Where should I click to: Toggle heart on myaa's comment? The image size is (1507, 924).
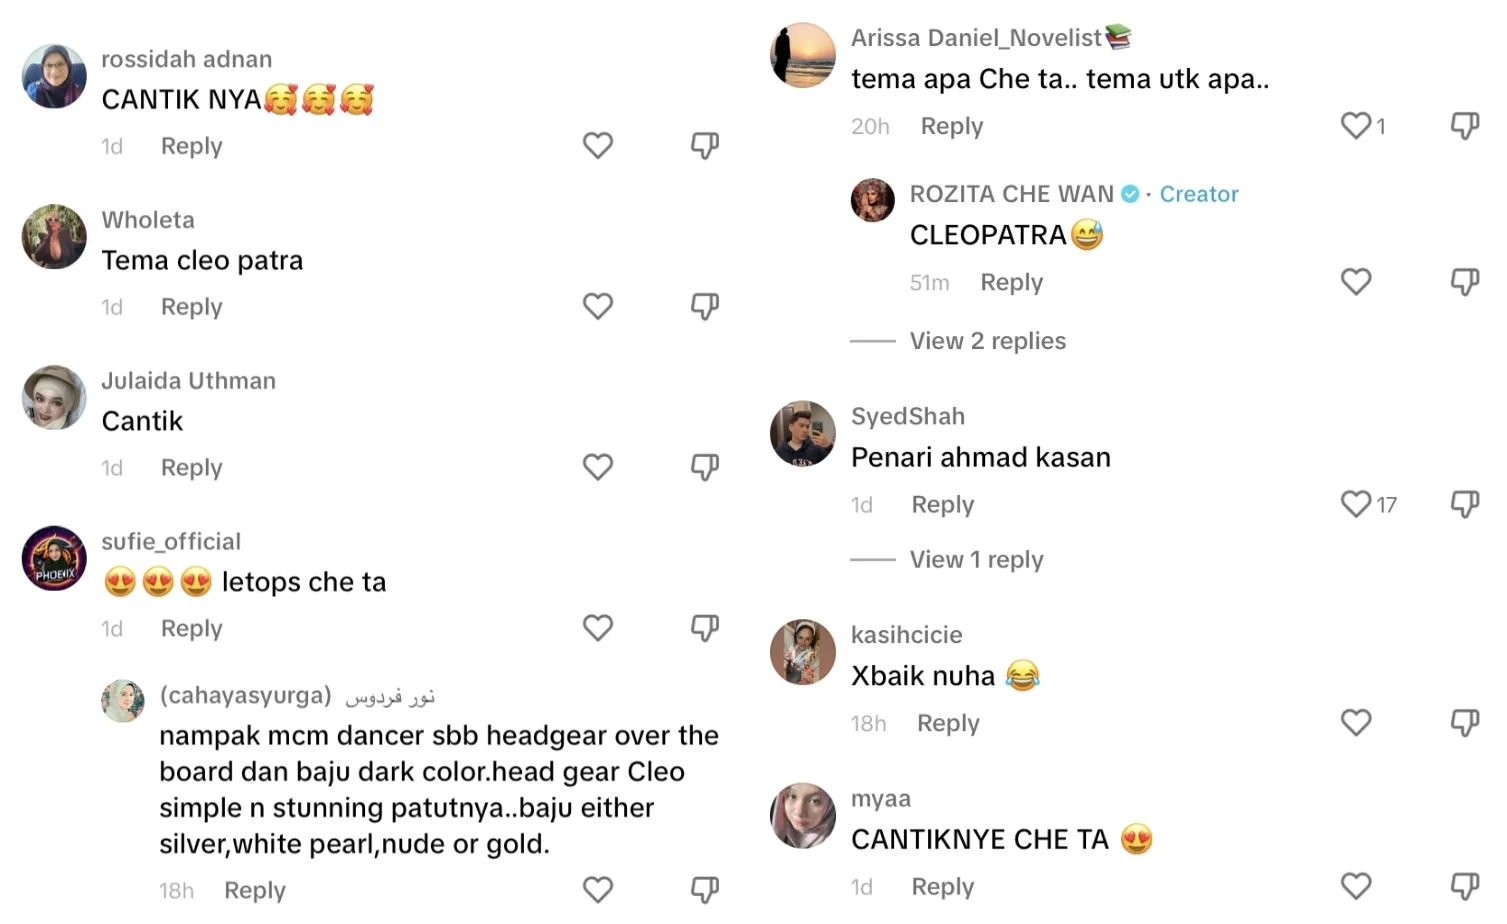1356,887
